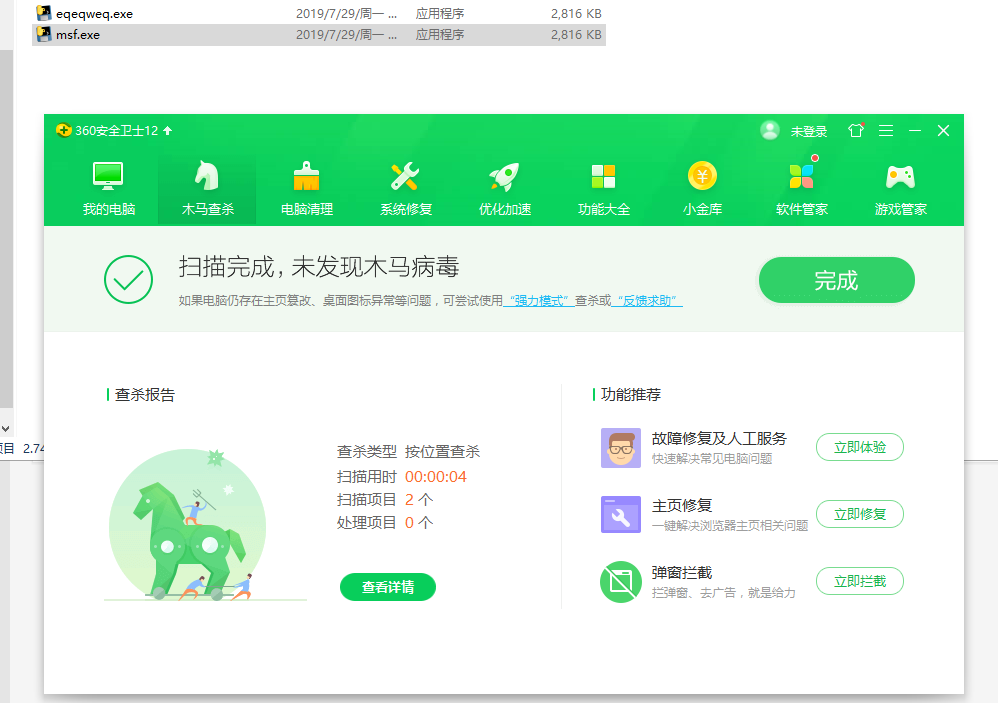Click the 木马查杀 tab label

207,209
